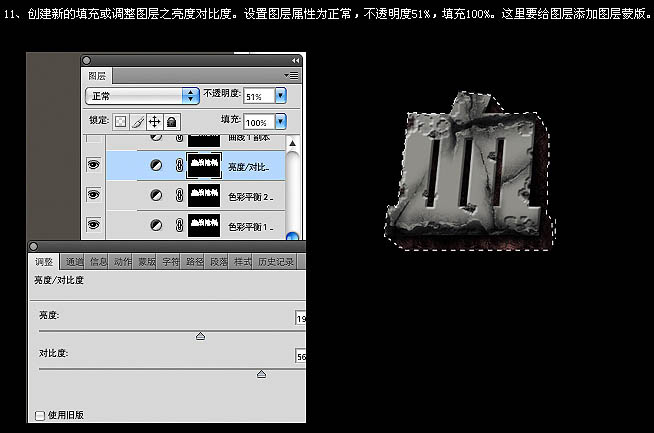The image size is (654, 433).
Task: Hide the 亮度/对比度 layer via eye icon
Action: (x=93, y=165)
